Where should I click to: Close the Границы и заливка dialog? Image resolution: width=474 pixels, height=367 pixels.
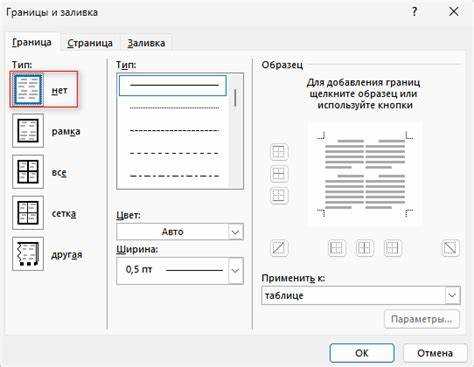(x=454, y=12)
